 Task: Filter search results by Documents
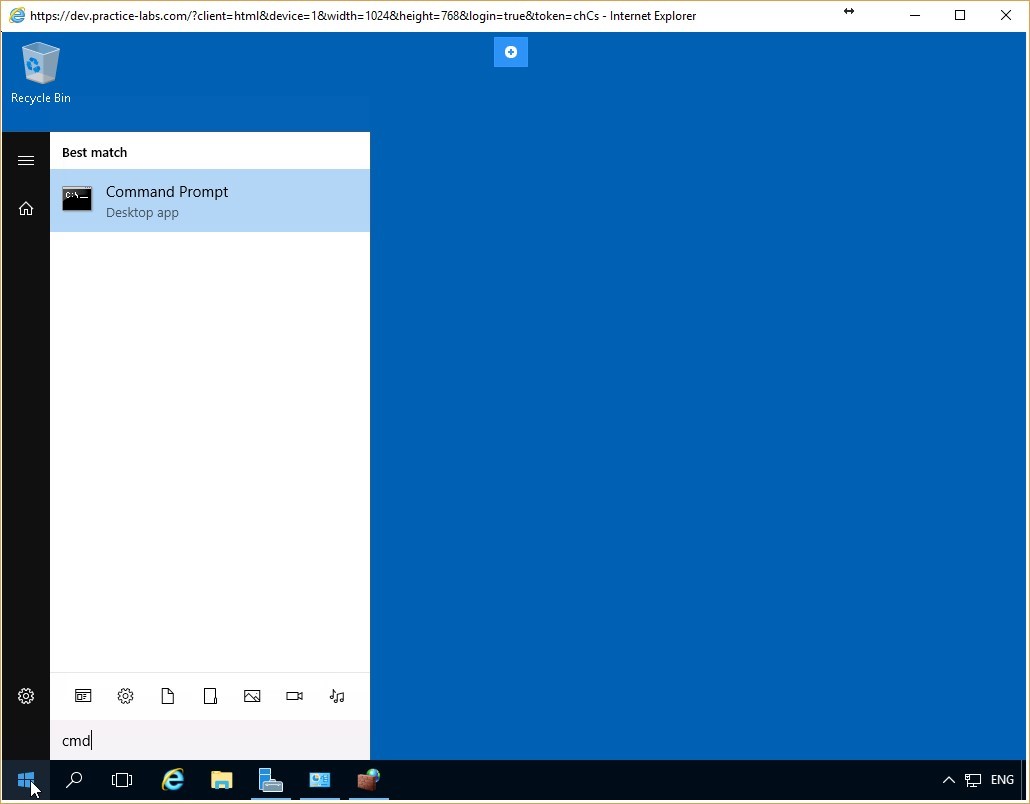(x=168, y=696)
